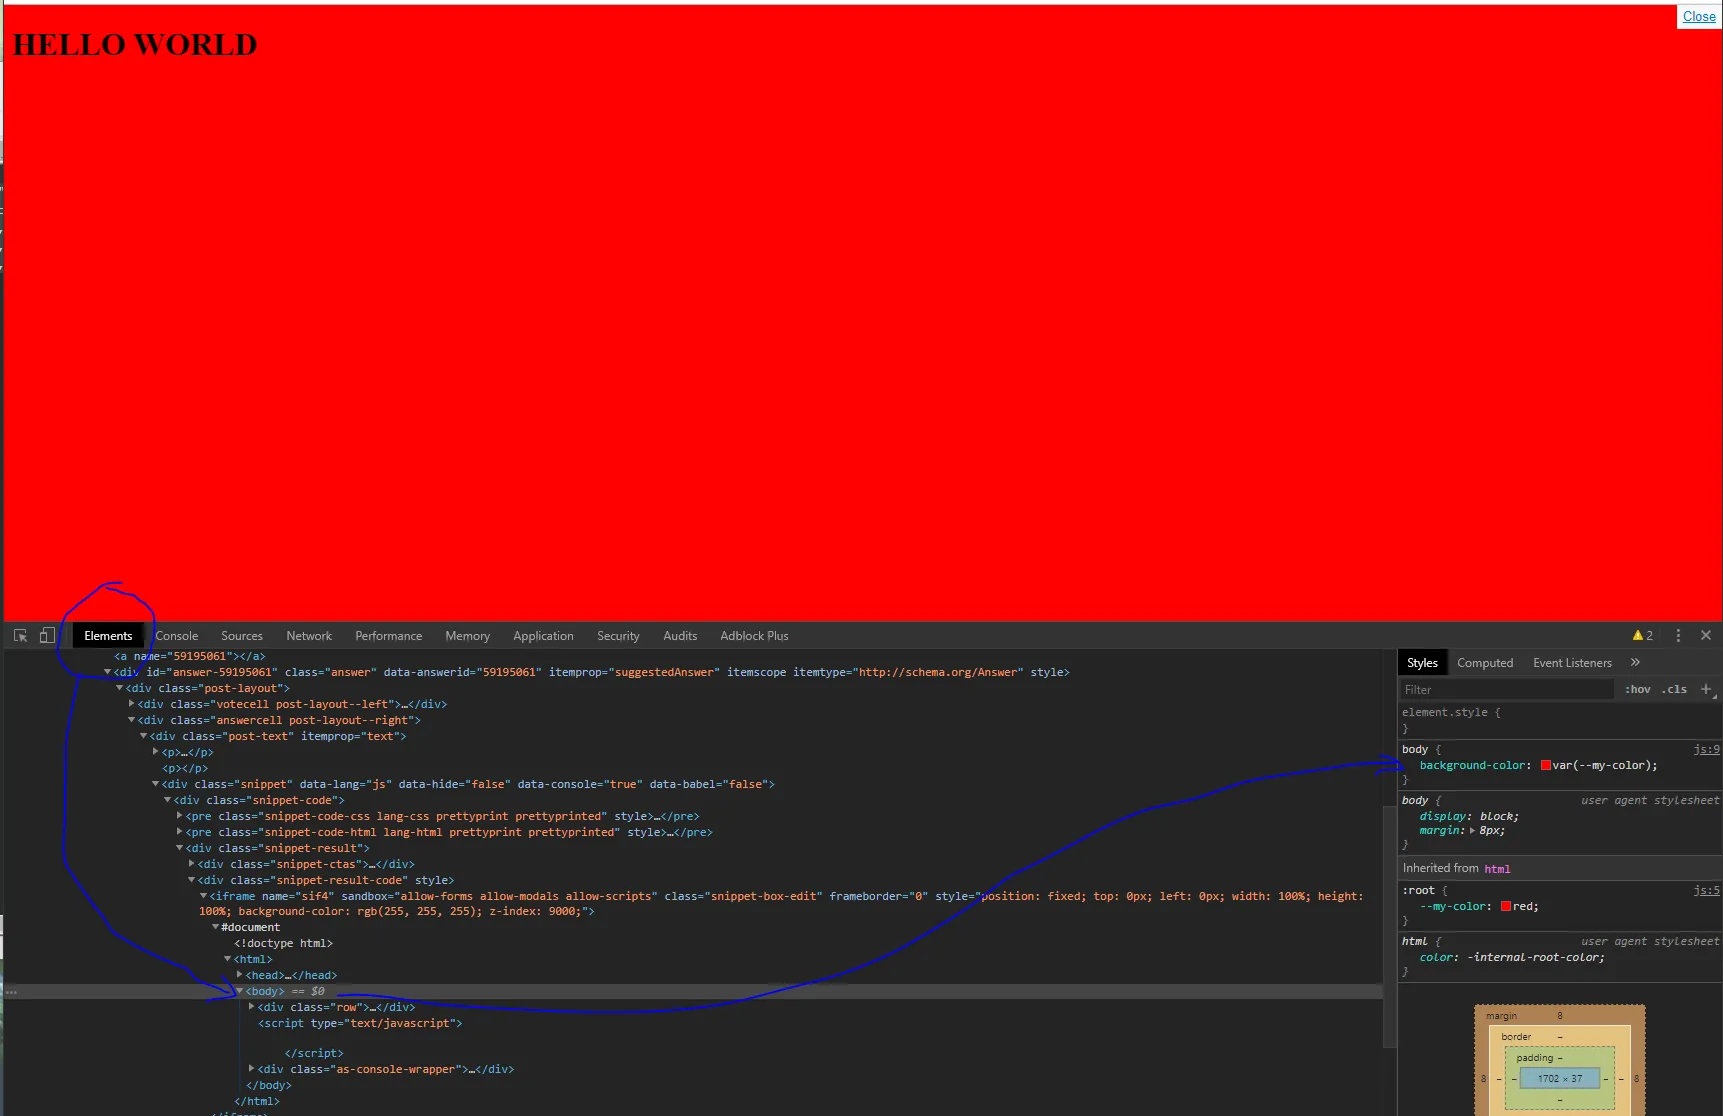Expand the head node

[239, 975]
